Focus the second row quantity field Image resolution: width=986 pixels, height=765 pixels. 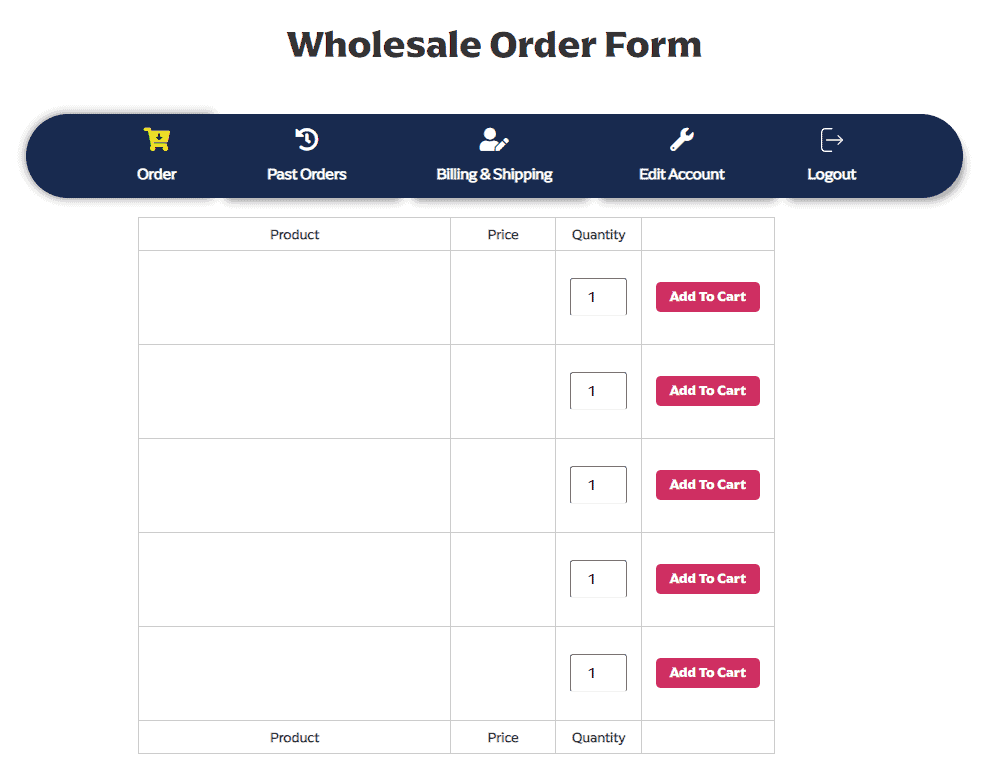coord(598,391)
